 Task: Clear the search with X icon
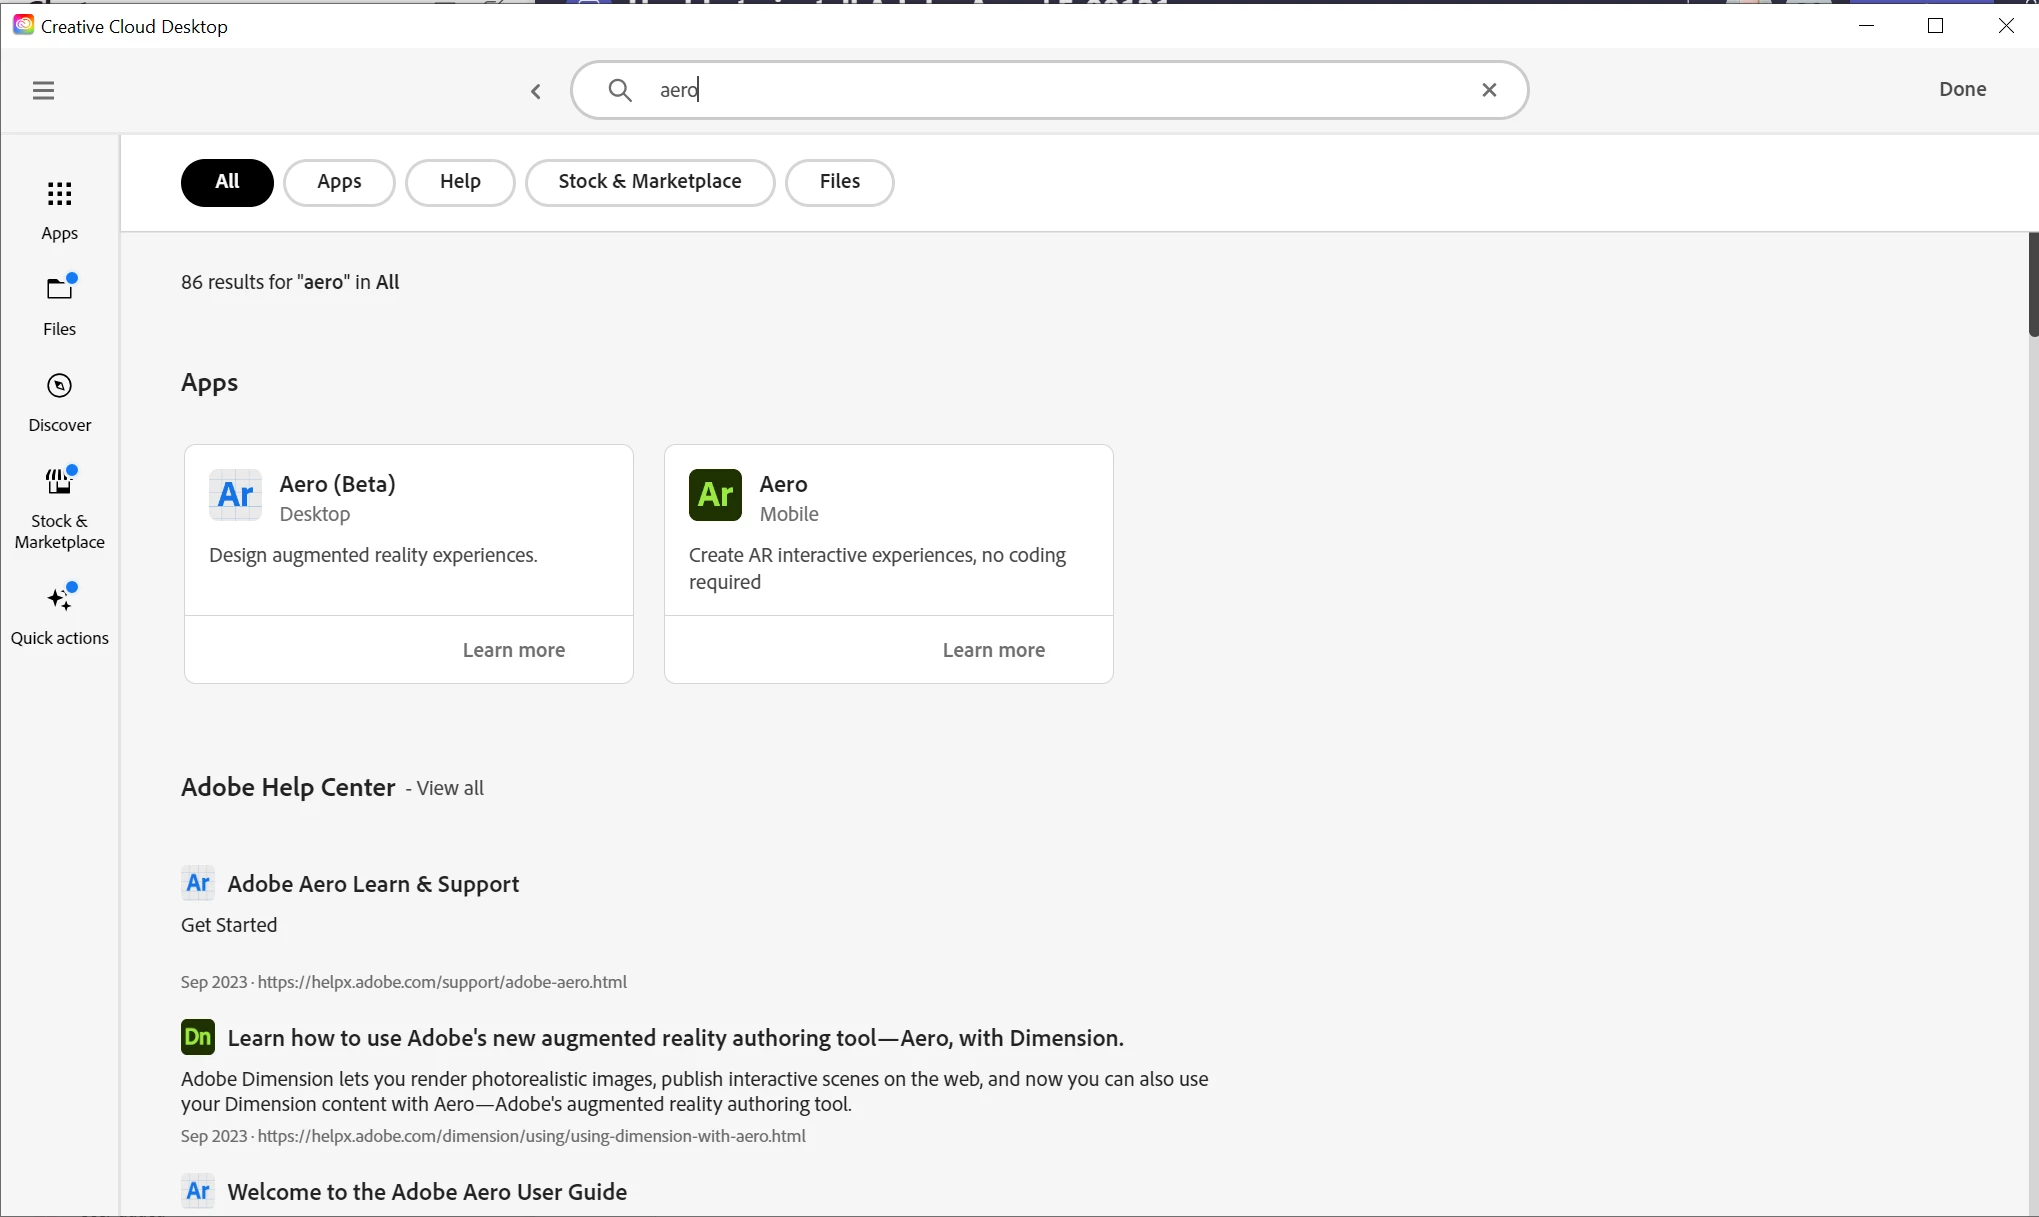pyautogui.click(x=1489, y=90)
